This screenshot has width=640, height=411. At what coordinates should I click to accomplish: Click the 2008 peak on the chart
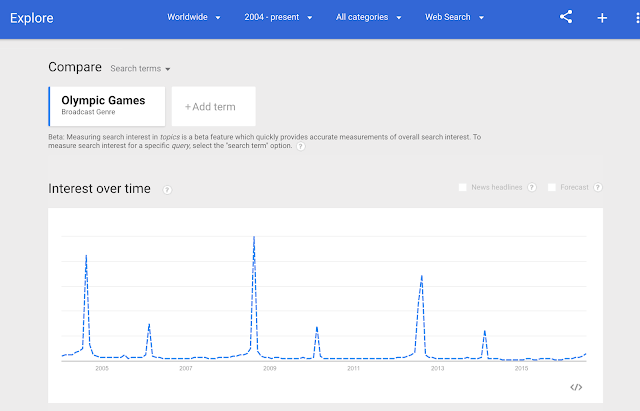coord(254,237)
